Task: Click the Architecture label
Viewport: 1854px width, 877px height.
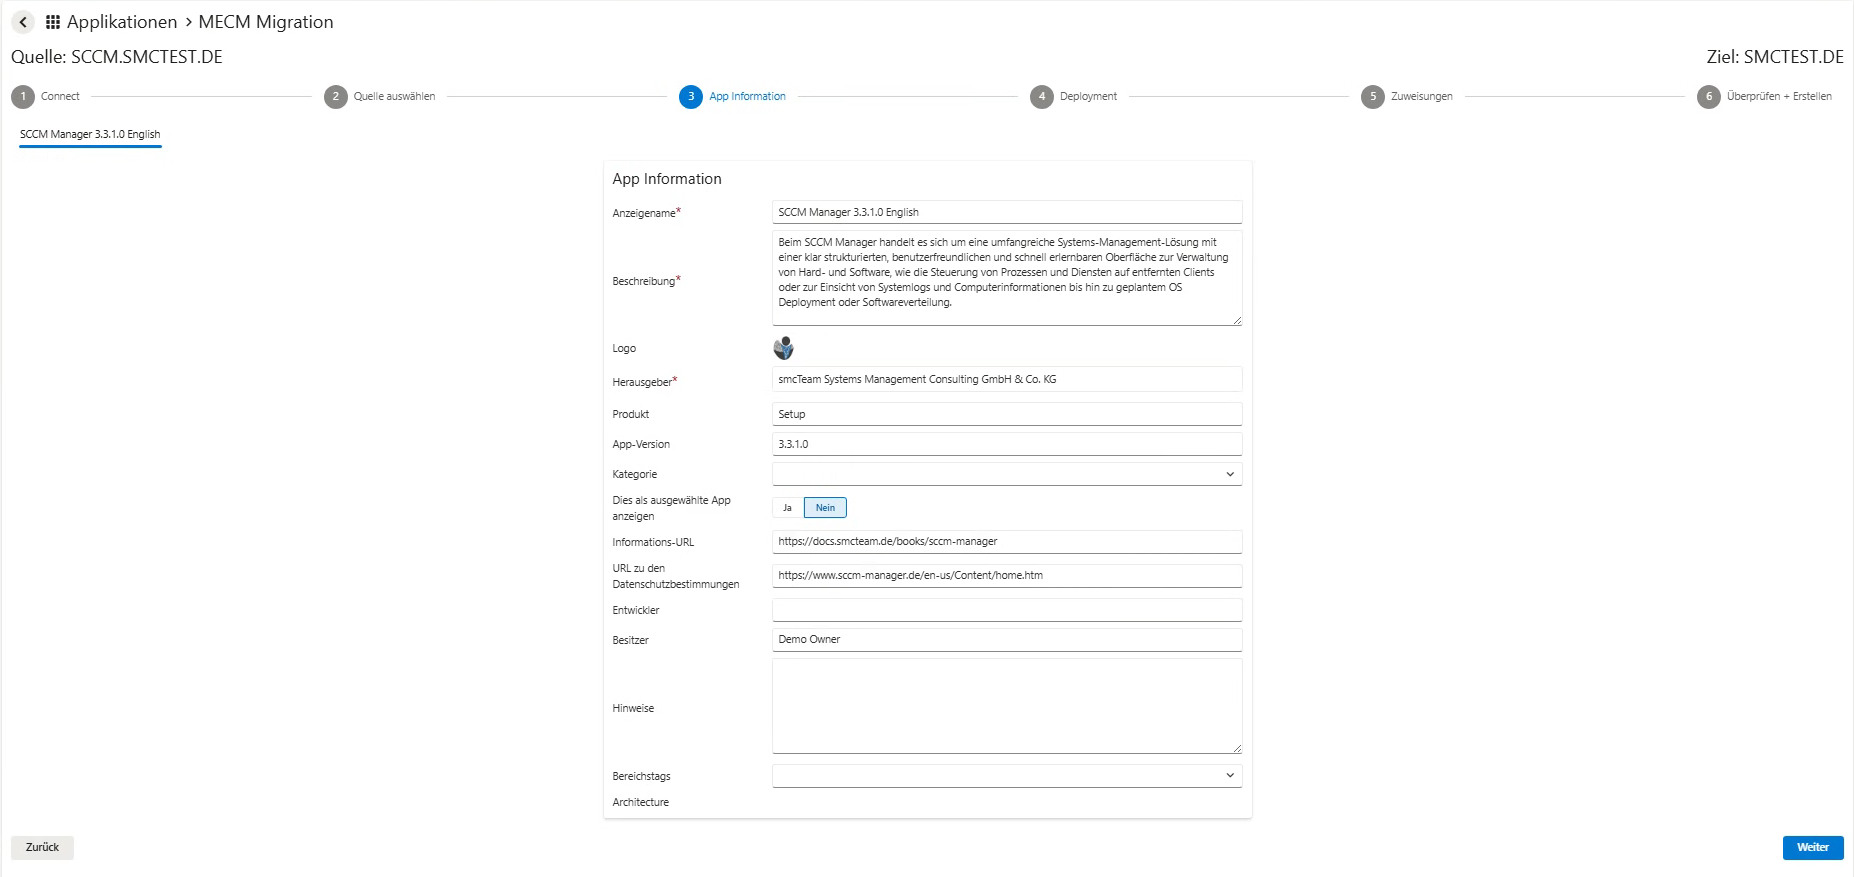Action: [x=641, y=802]
